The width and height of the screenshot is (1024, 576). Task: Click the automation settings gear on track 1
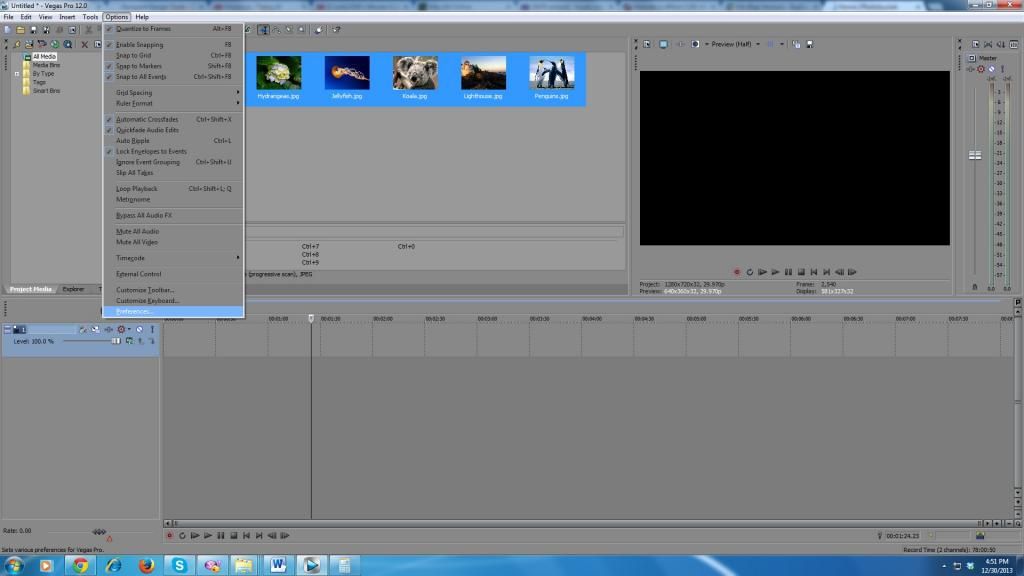click(121, 330)
